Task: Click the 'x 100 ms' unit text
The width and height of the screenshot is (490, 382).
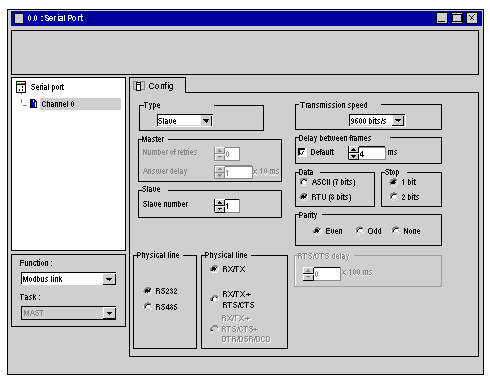Action: (357, 272)
